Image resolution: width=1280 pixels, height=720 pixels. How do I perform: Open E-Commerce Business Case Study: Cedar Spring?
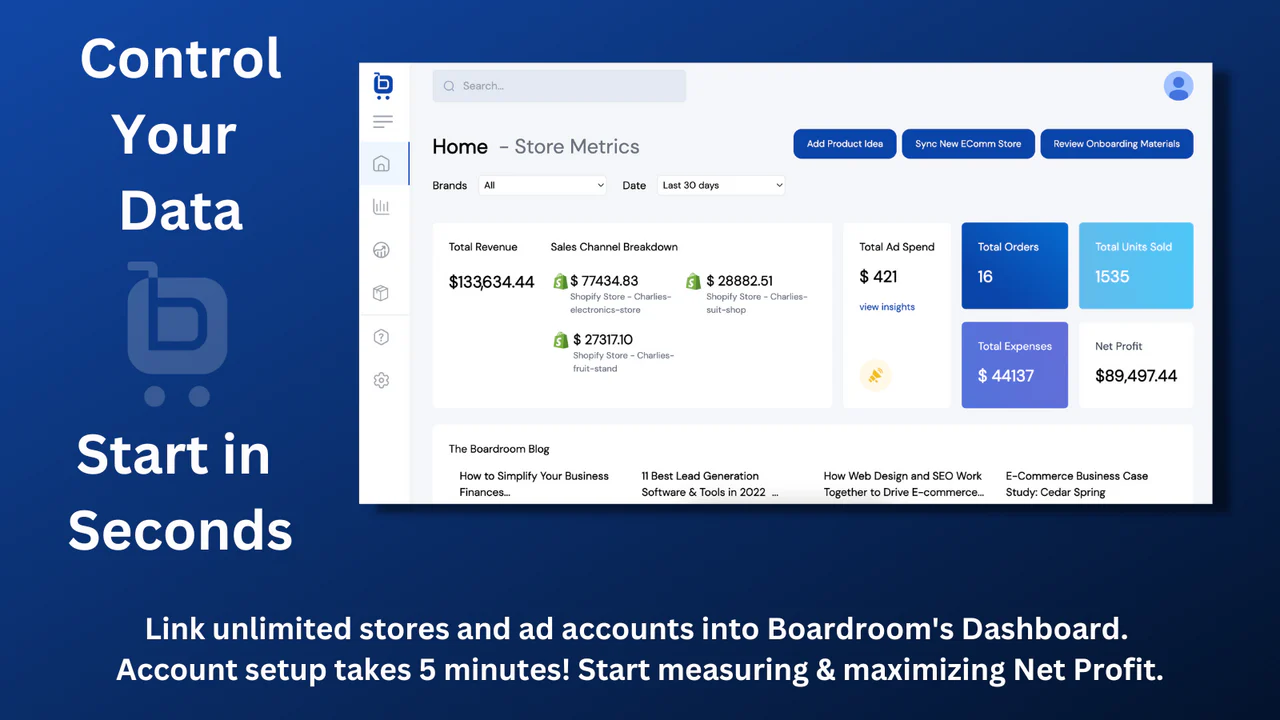[x=1076, y=484]
